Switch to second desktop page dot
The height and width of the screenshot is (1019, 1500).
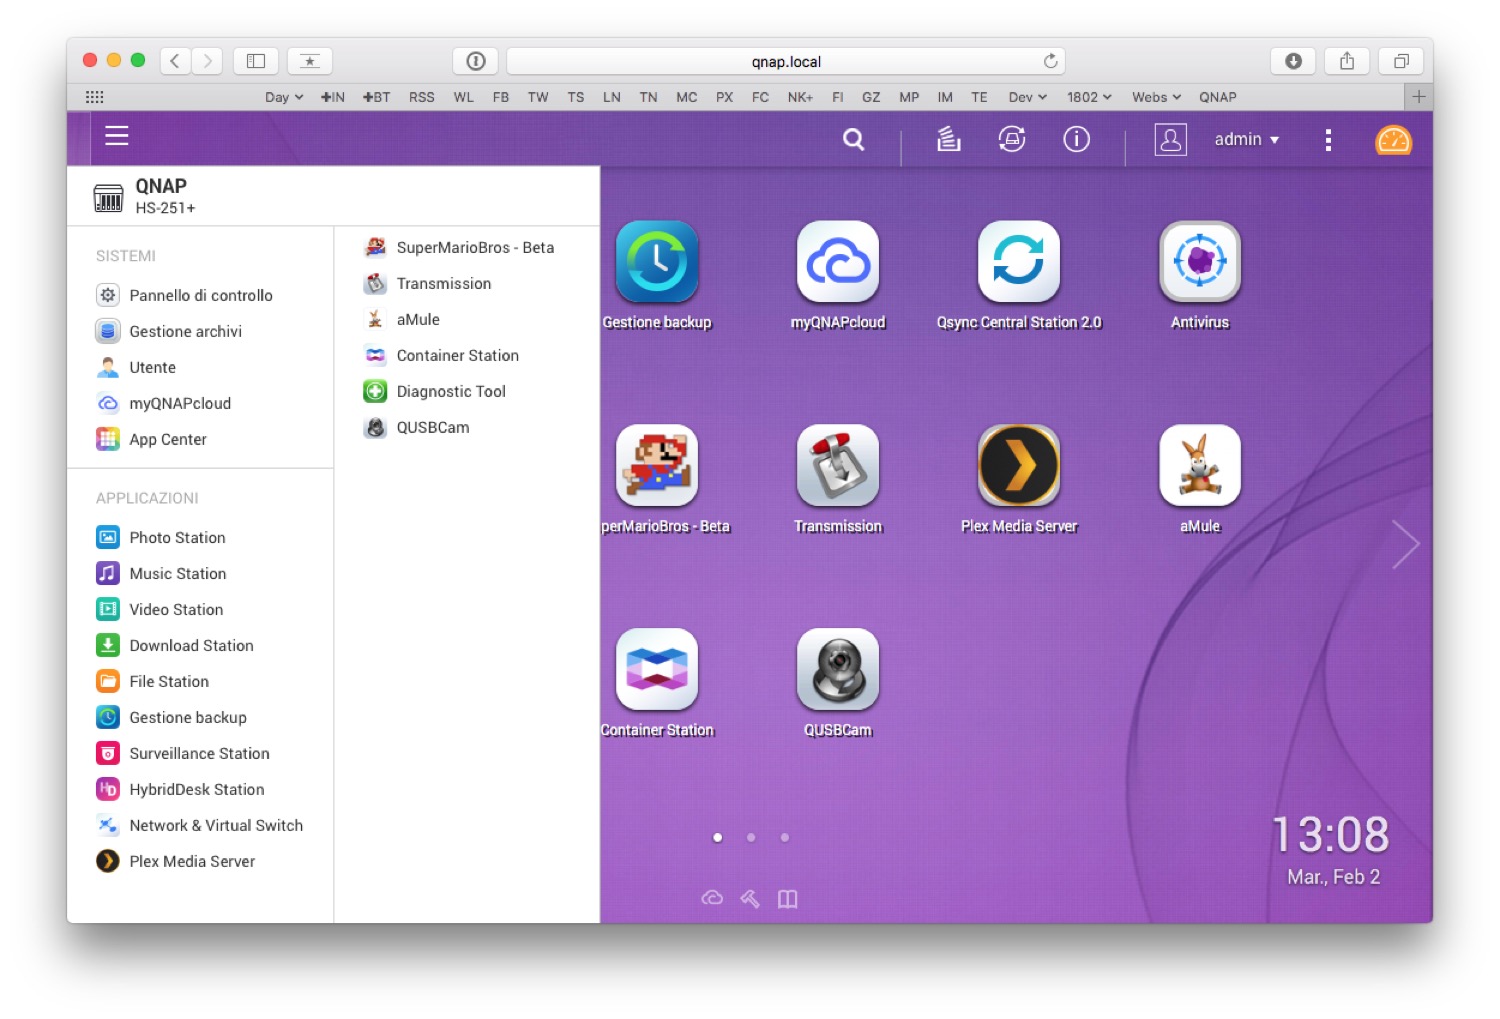pyautogui.click(x=751, y=838)
